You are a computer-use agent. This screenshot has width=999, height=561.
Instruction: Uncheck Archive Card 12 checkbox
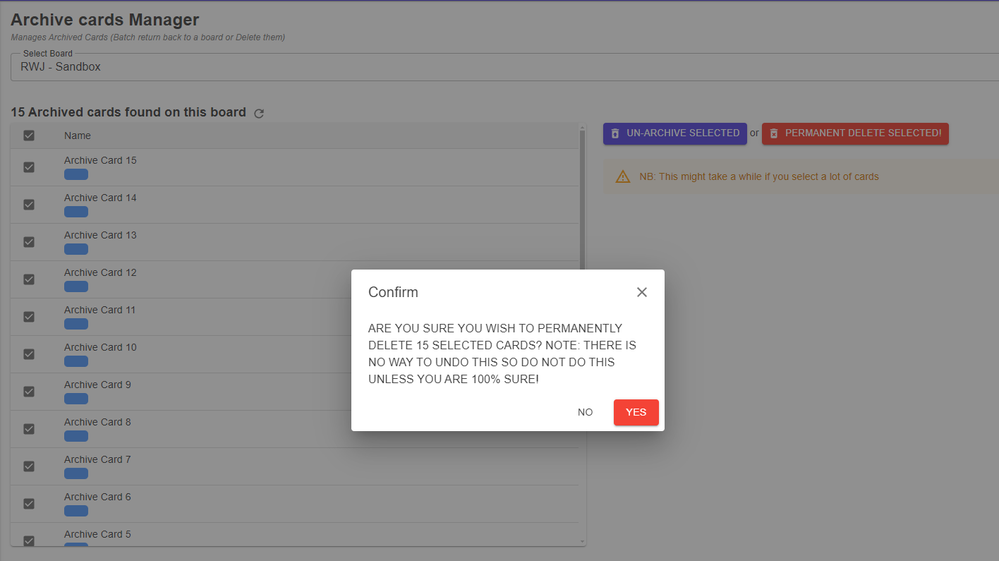pos(29,280)
